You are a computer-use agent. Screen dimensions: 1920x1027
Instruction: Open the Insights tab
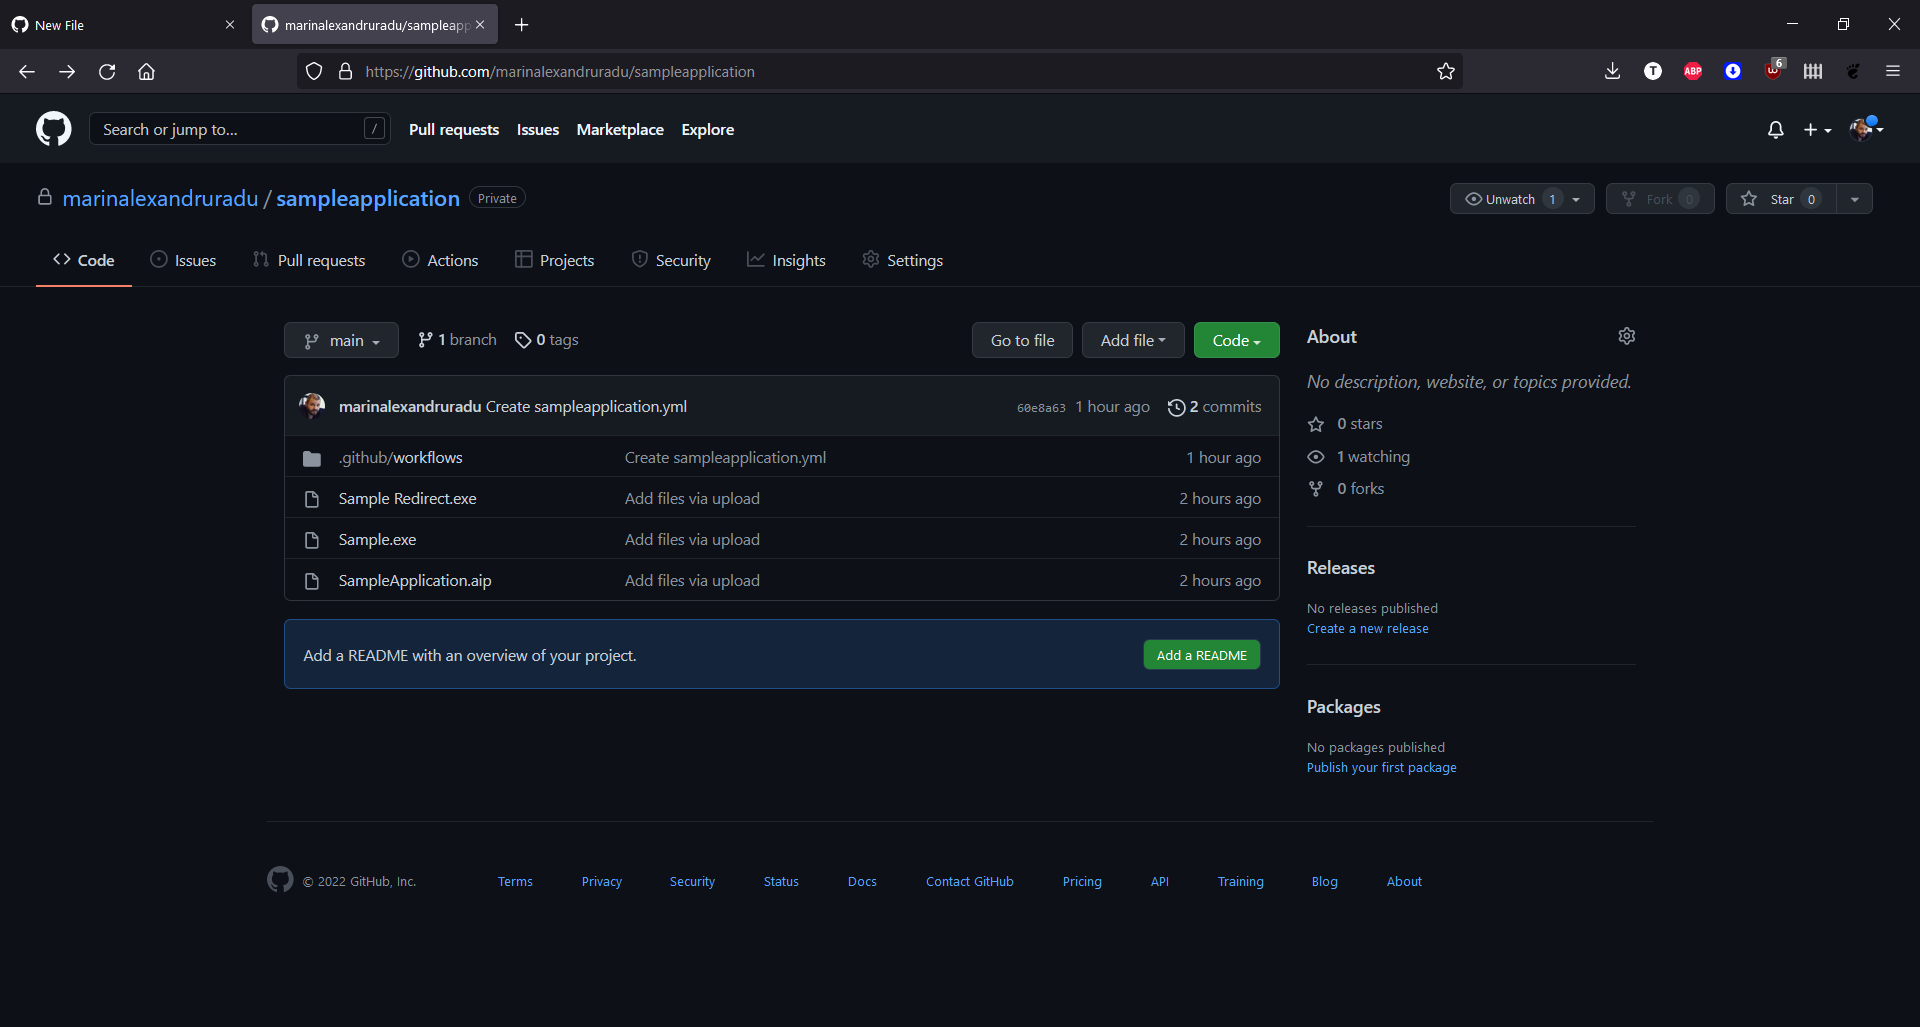click(786, 260)
